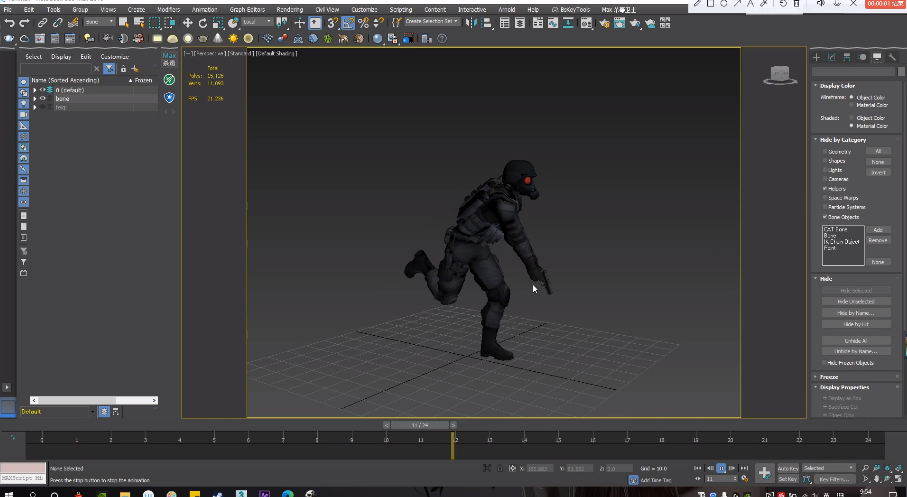Click the help question mark toolbar icon
The height and width of the screenshot is (497, 907).
tap(442, 39)
